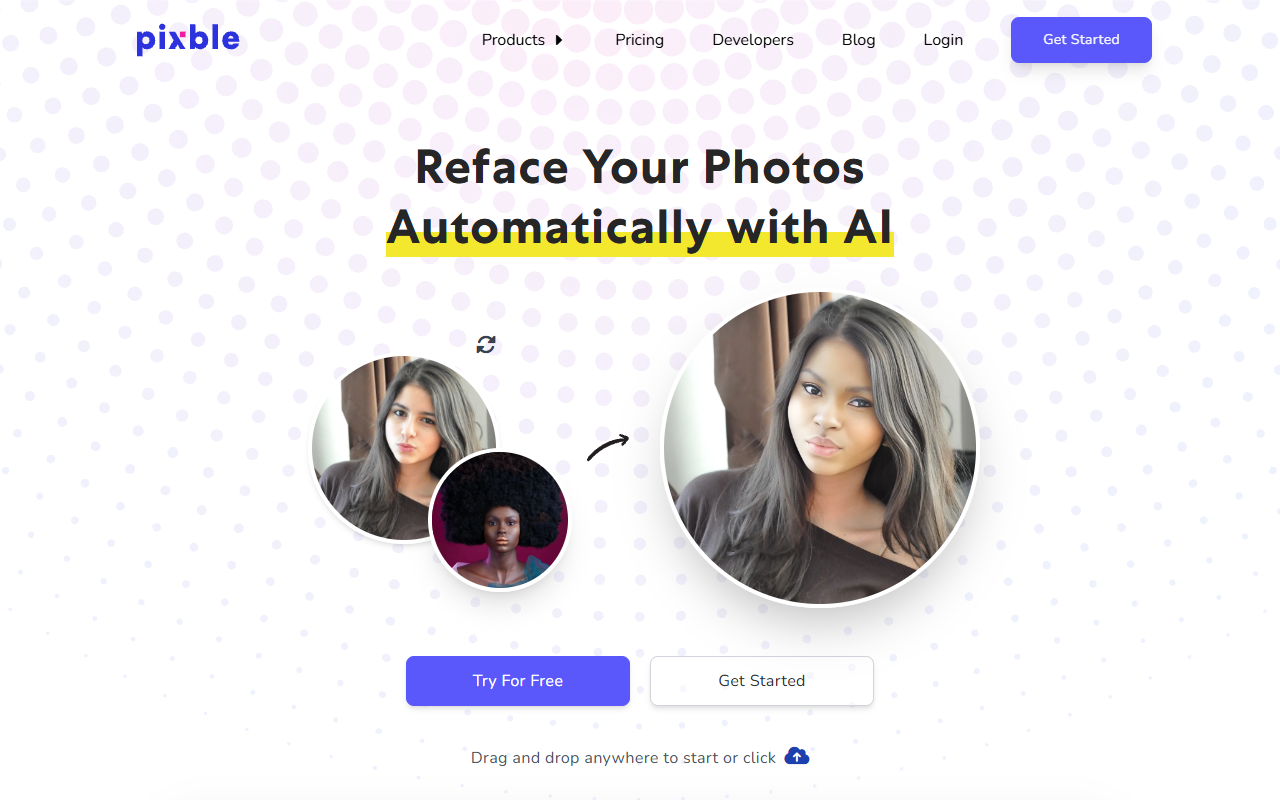Screen dimensions: 1280x800
Task: Click the outlined Get Started button
Action: [x=762, y=681]
